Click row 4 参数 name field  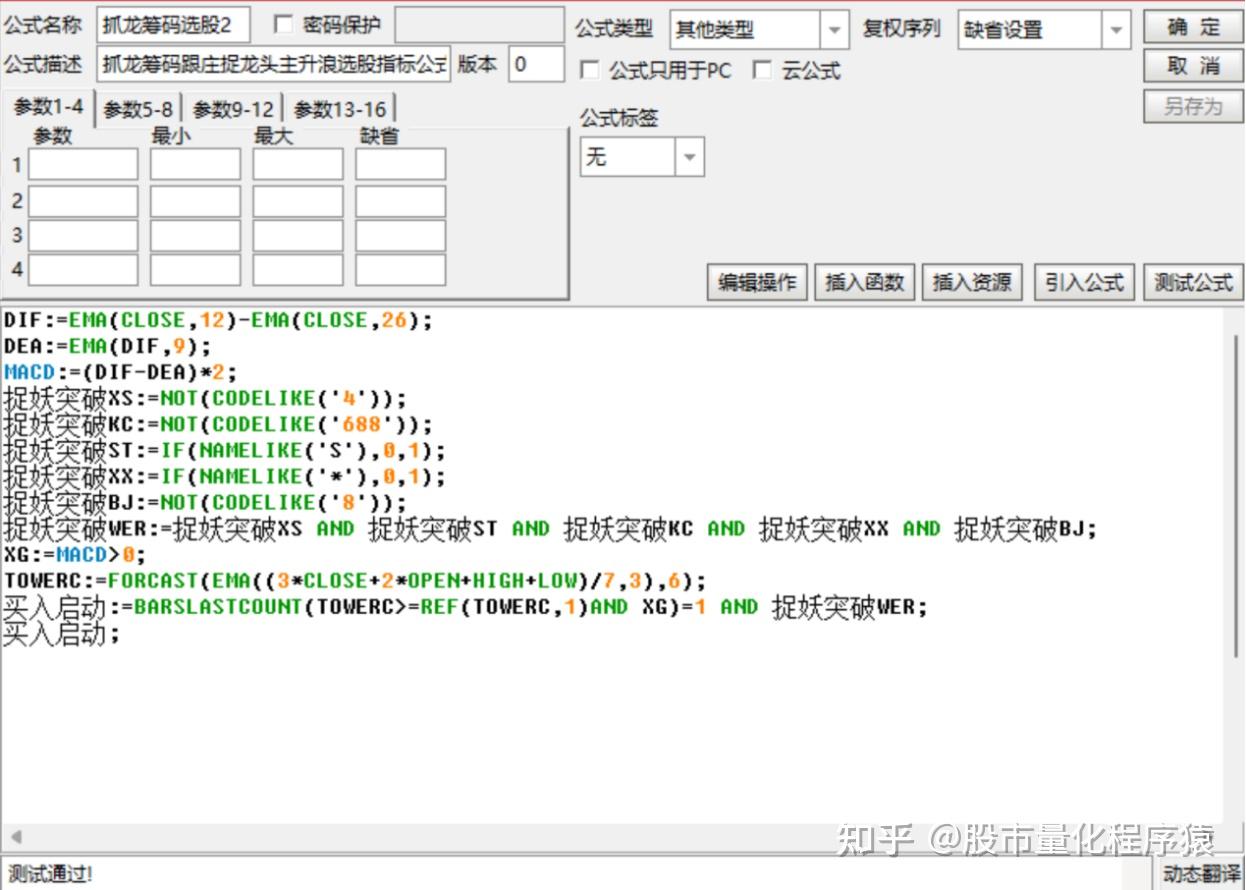click(83, 269)
